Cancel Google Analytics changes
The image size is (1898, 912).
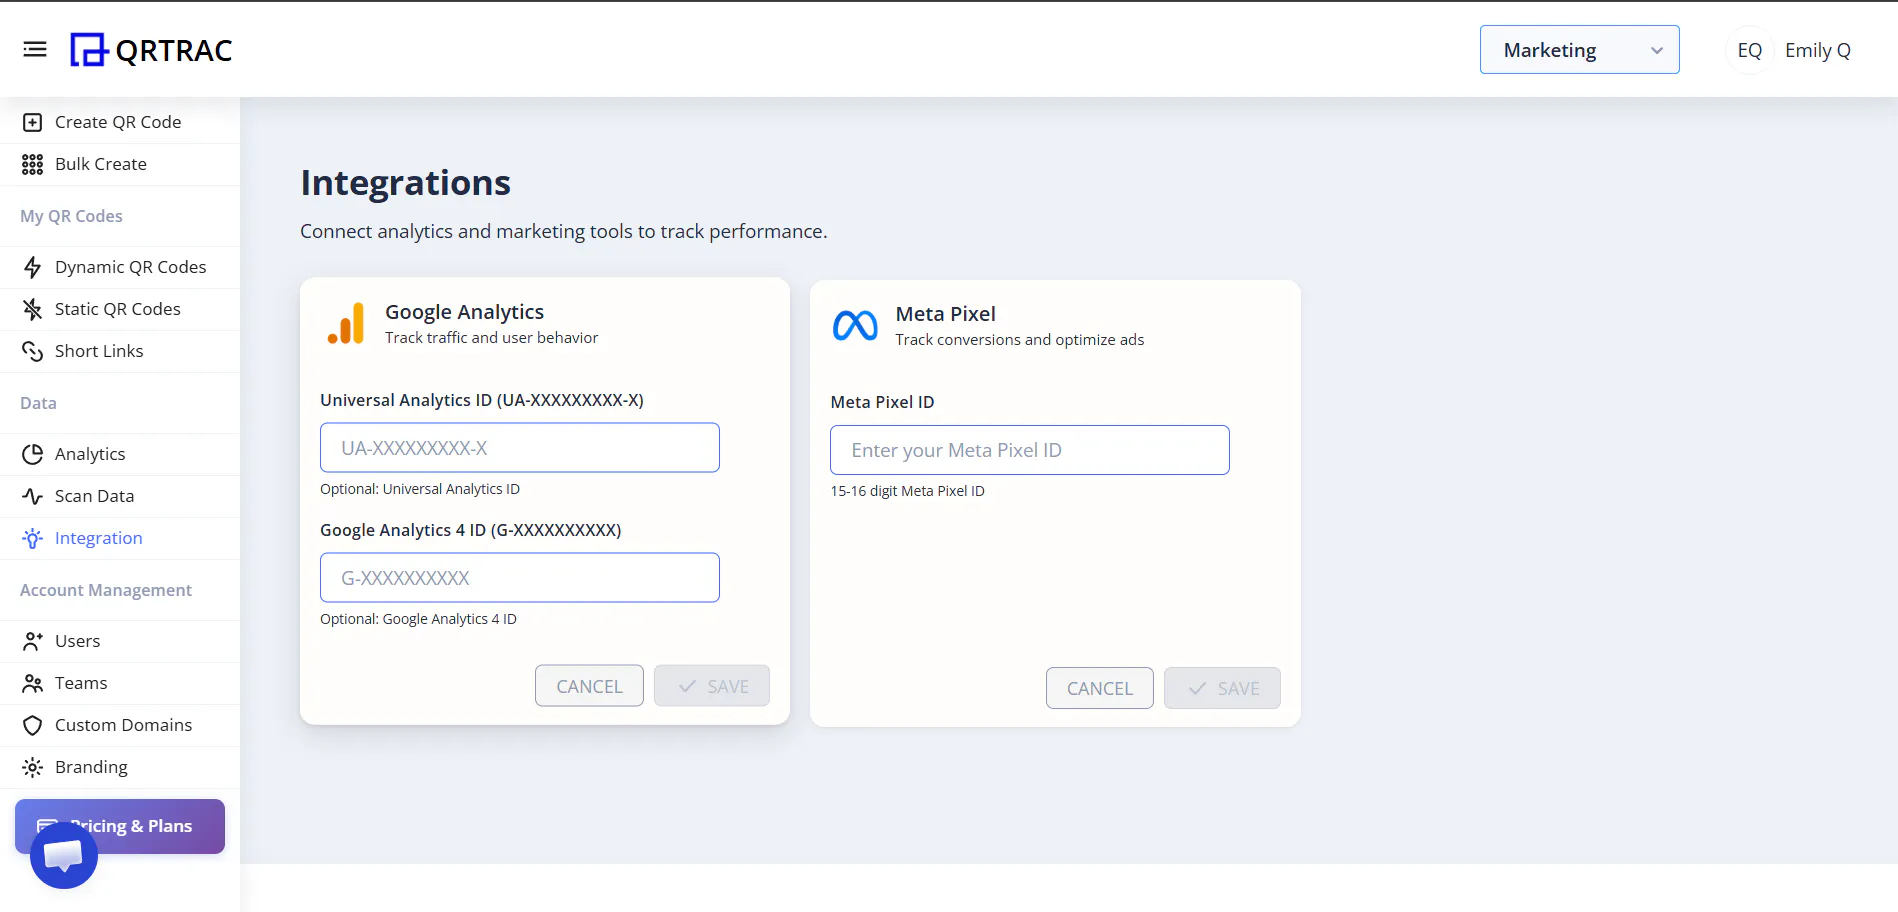[589, 686]
